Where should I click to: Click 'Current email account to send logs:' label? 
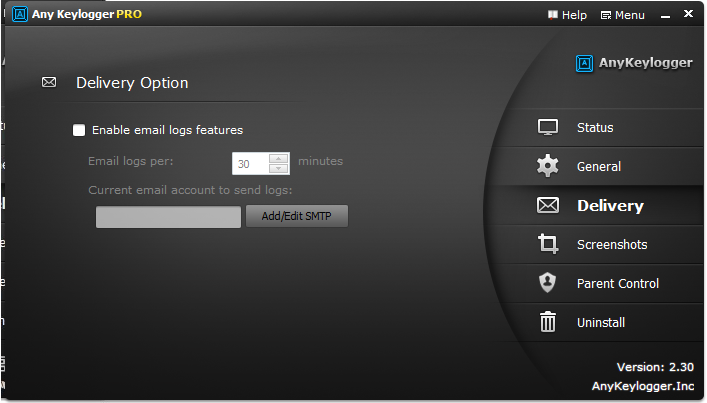[190, 190]
